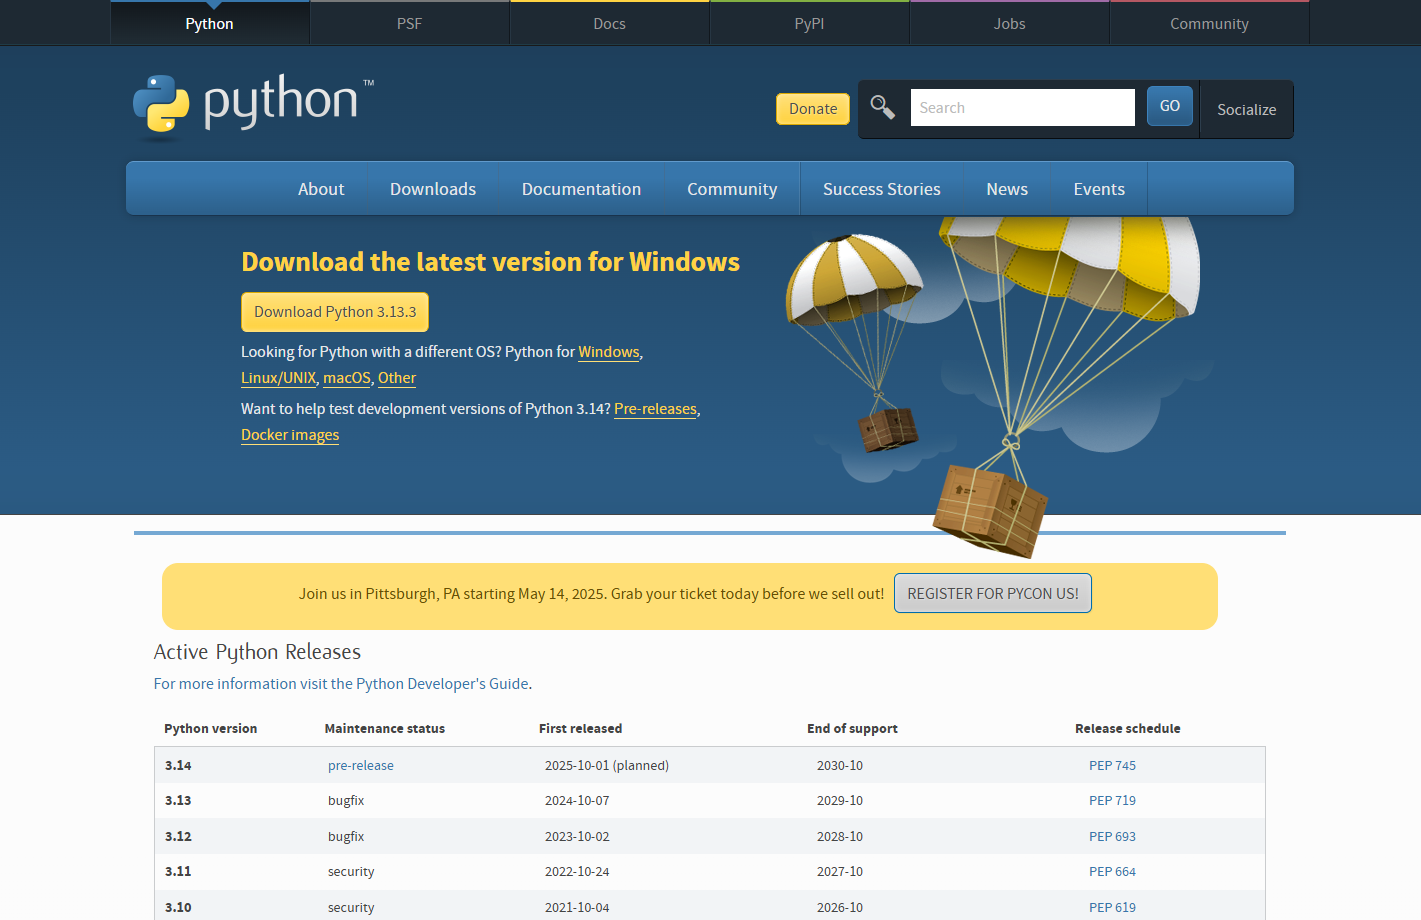
Task: Open PEP 619 release schedule link
Action: pyautogui.click(x=1112, y=908)
